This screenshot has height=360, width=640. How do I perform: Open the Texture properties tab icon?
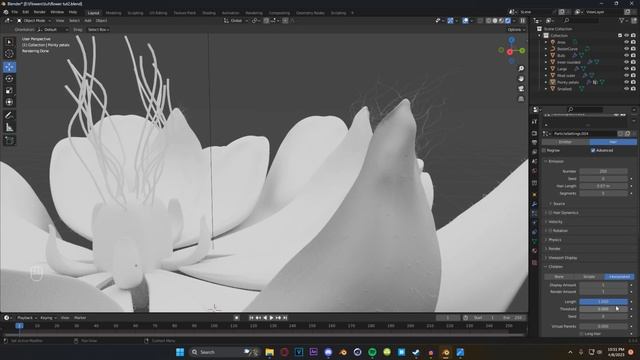pyautogui.click(x=534, y=262)
